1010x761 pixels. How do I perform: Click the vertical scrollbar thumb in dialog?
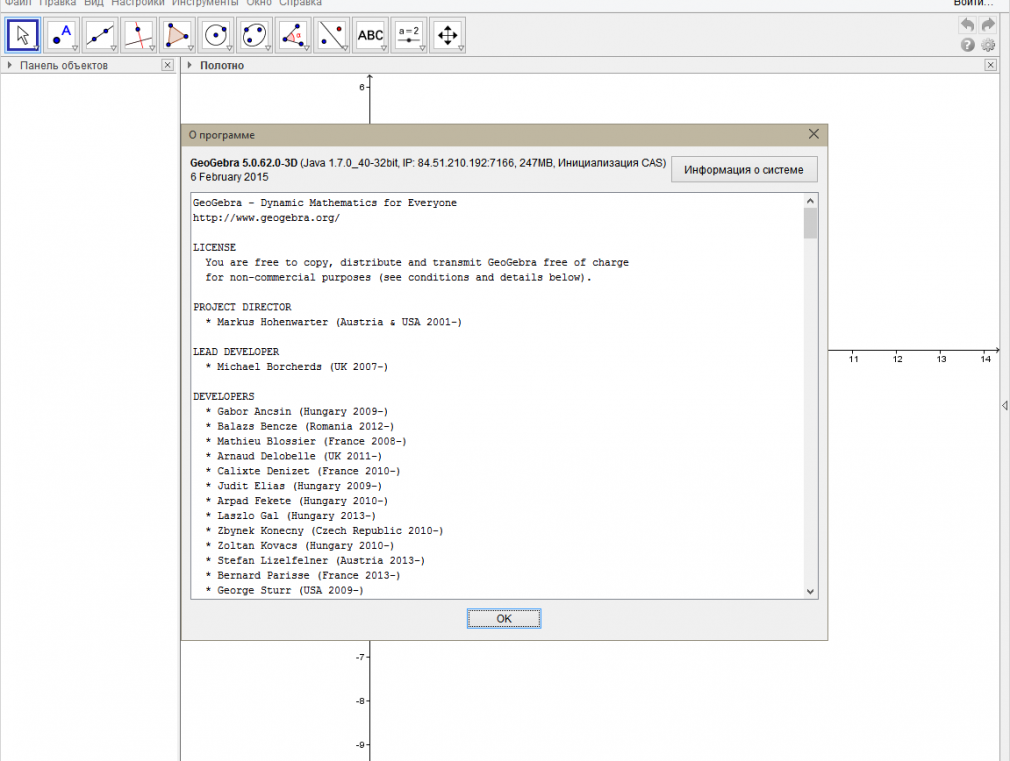(810, 224)
